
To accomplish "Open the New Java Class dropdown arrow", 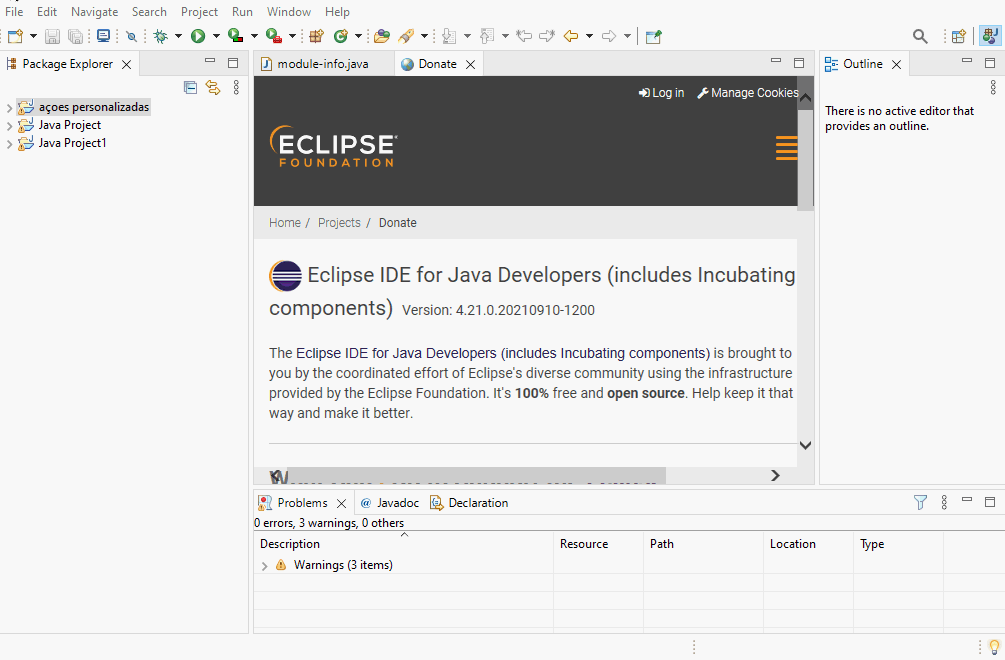I will tap(358, 37).
